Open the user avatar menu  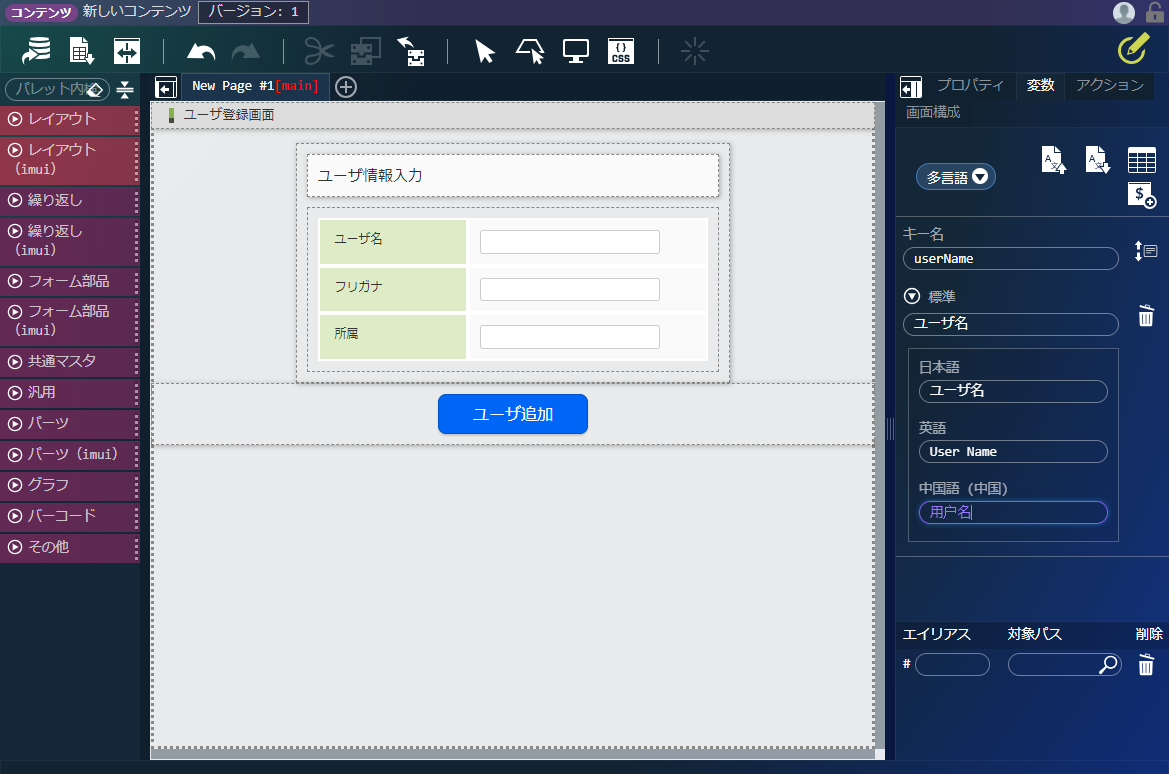pos(1124,12)
